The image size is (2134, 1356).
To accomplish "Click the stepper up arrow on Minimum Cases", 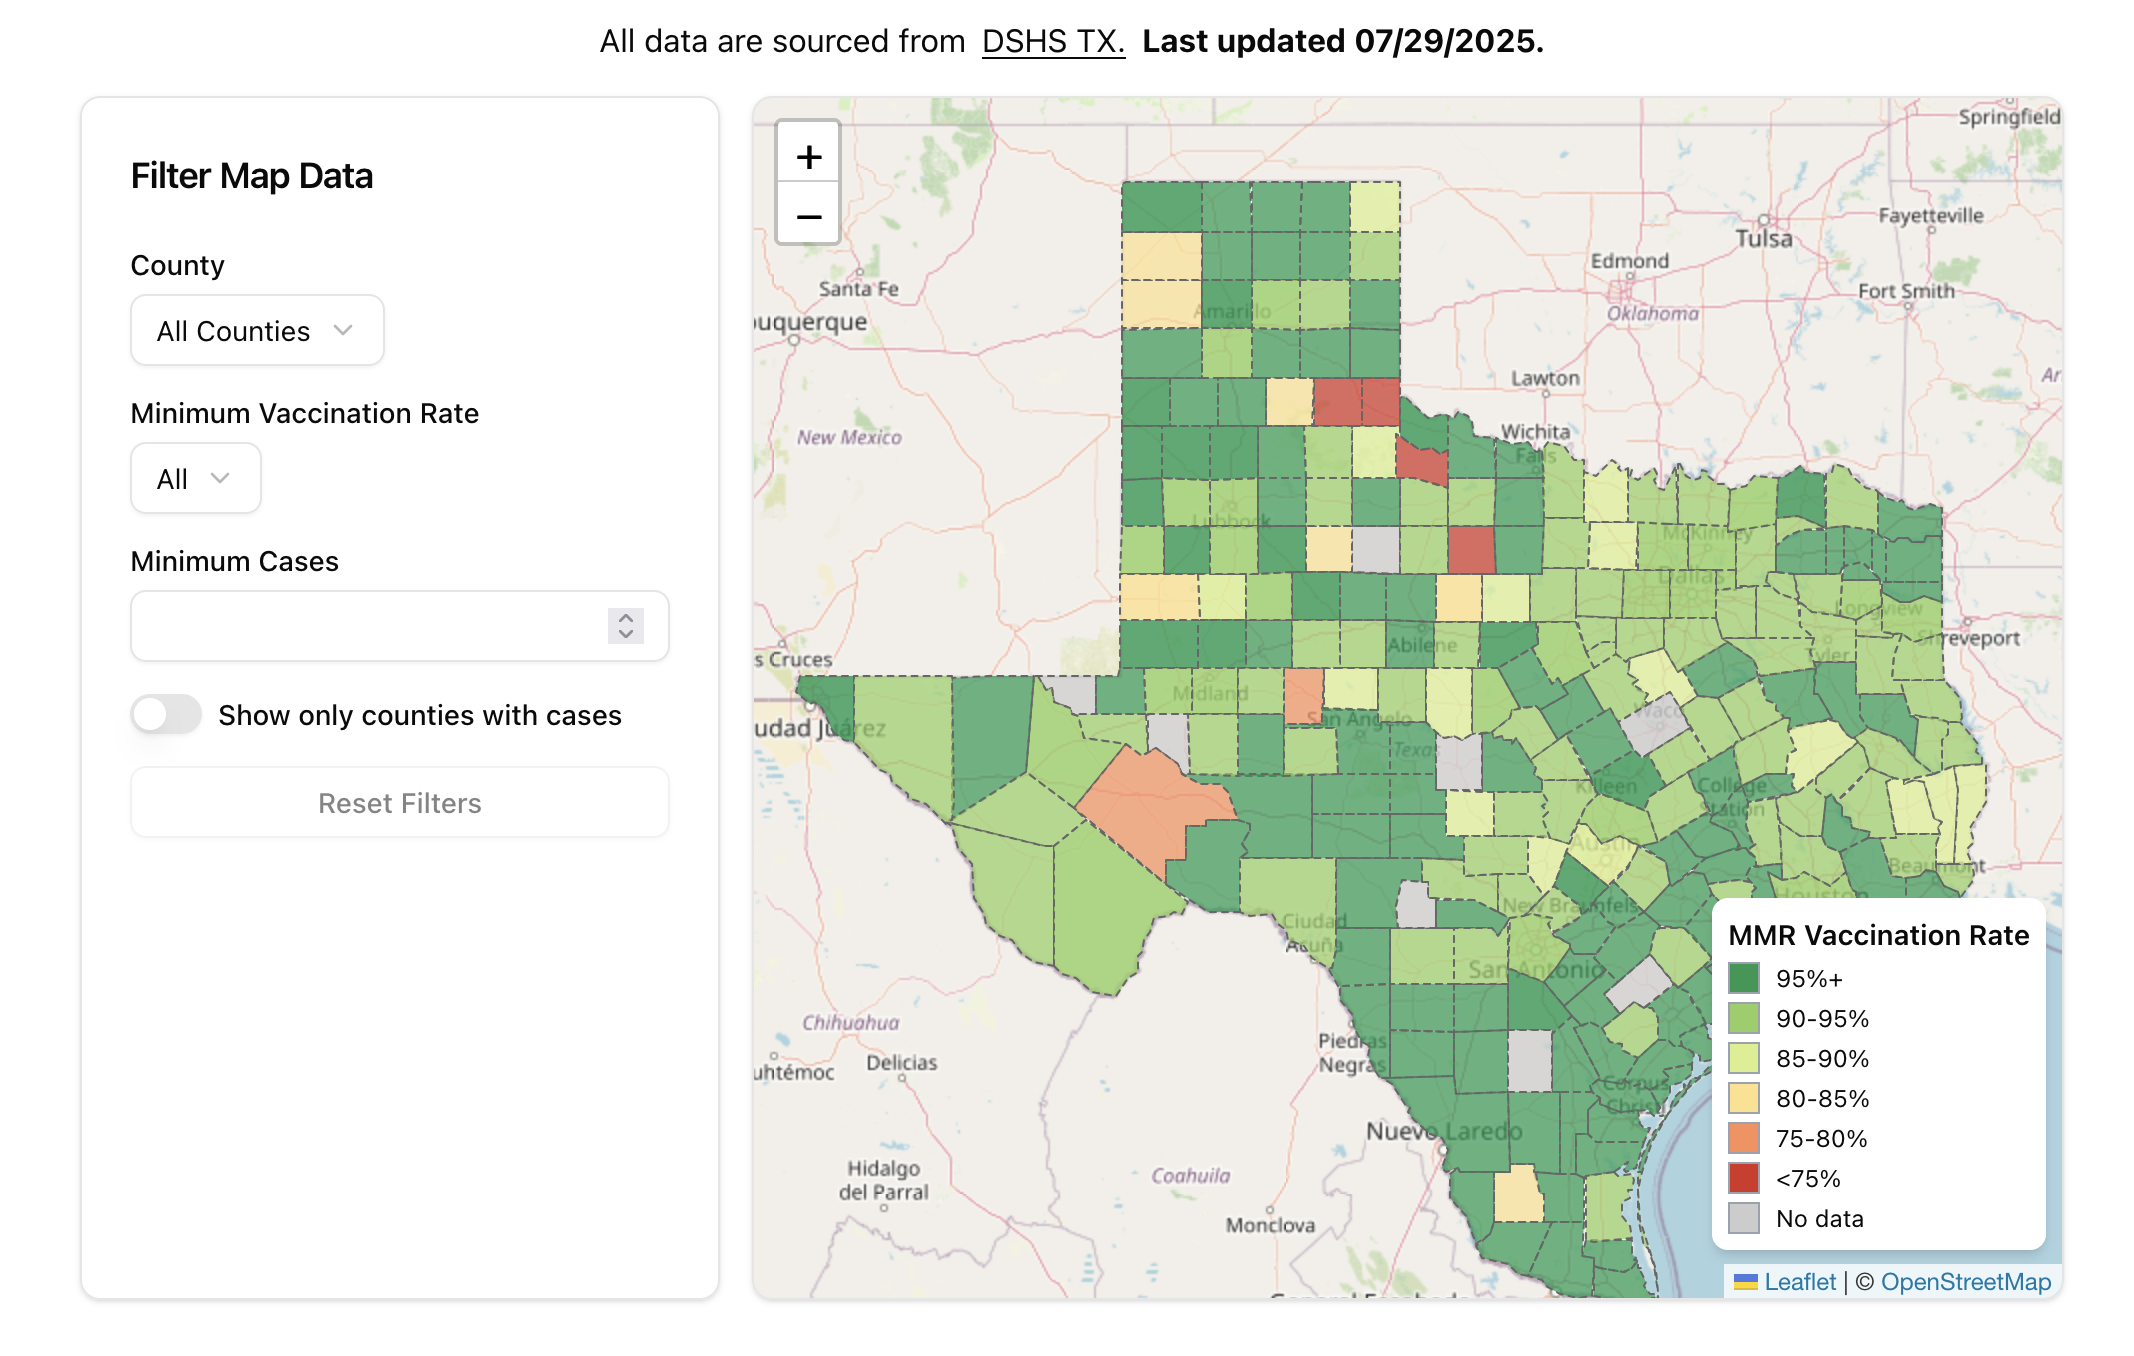I will [626, 618].
